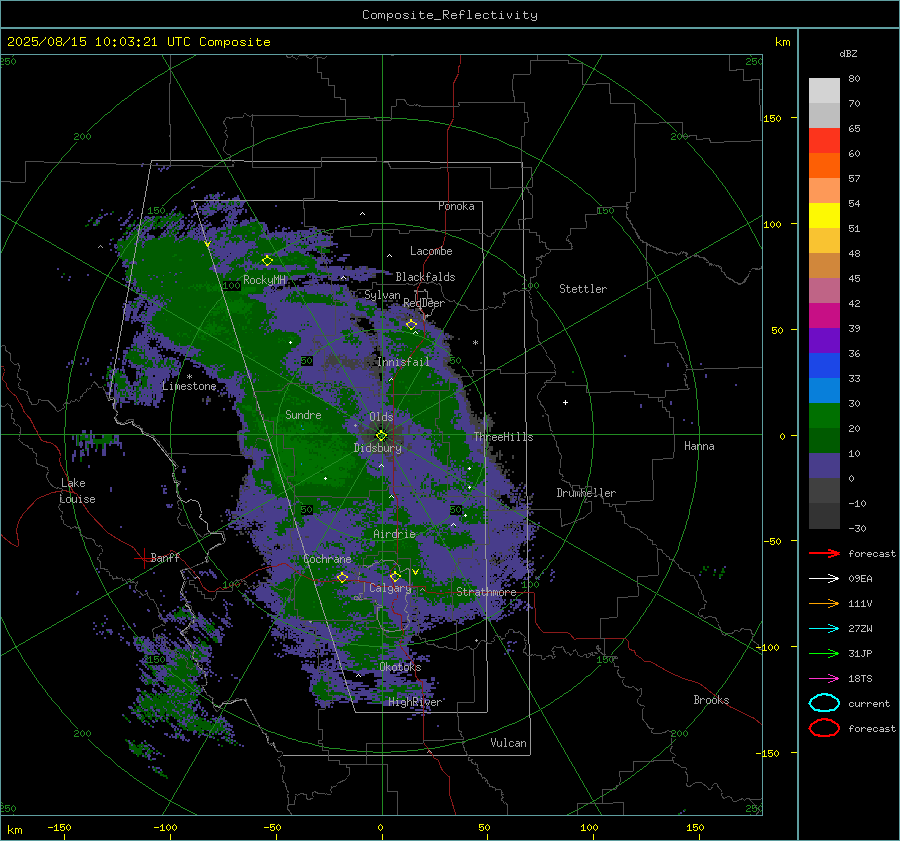900x841 pixels.
Task: Select the red 60-65 dBZ swatch
Action: pyautogui.click(x=824, y=140)
